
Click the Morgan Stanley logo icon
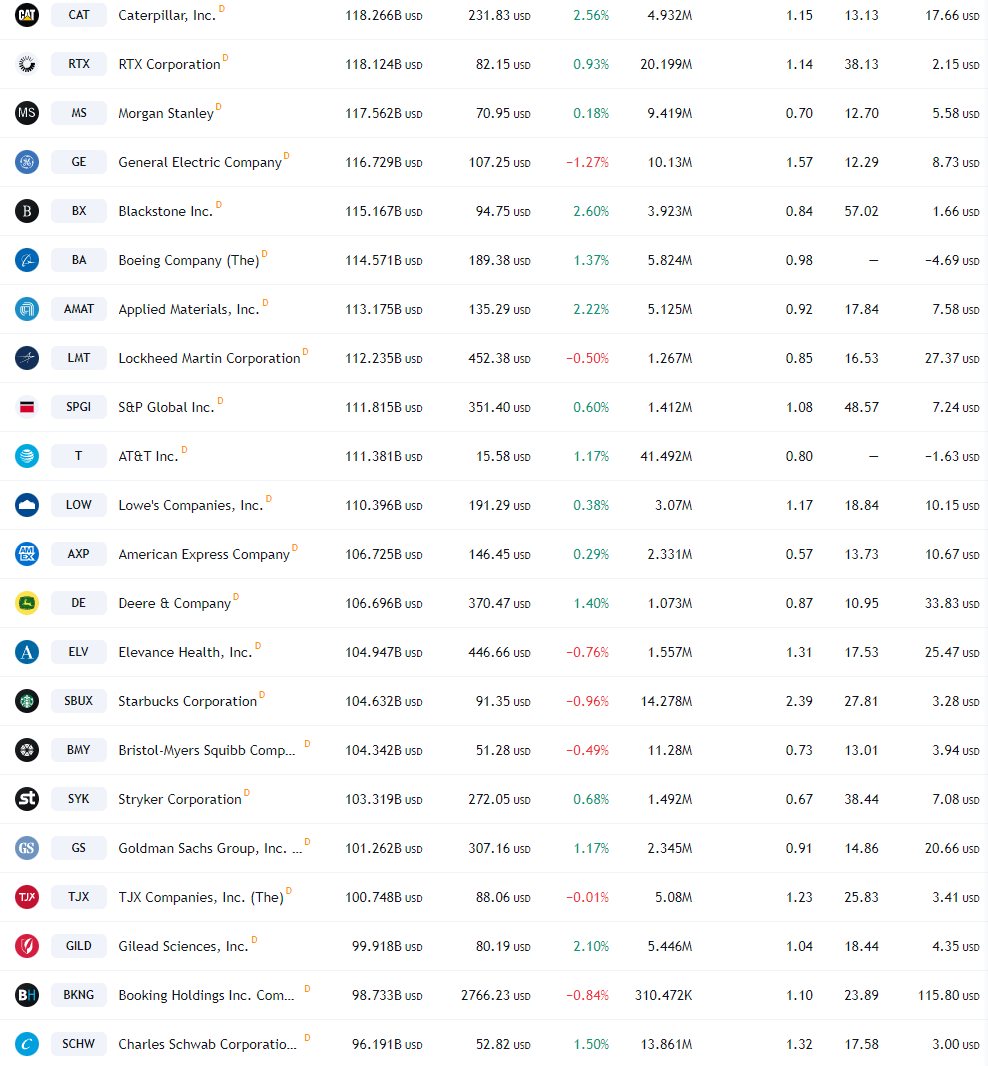[27, 113]
